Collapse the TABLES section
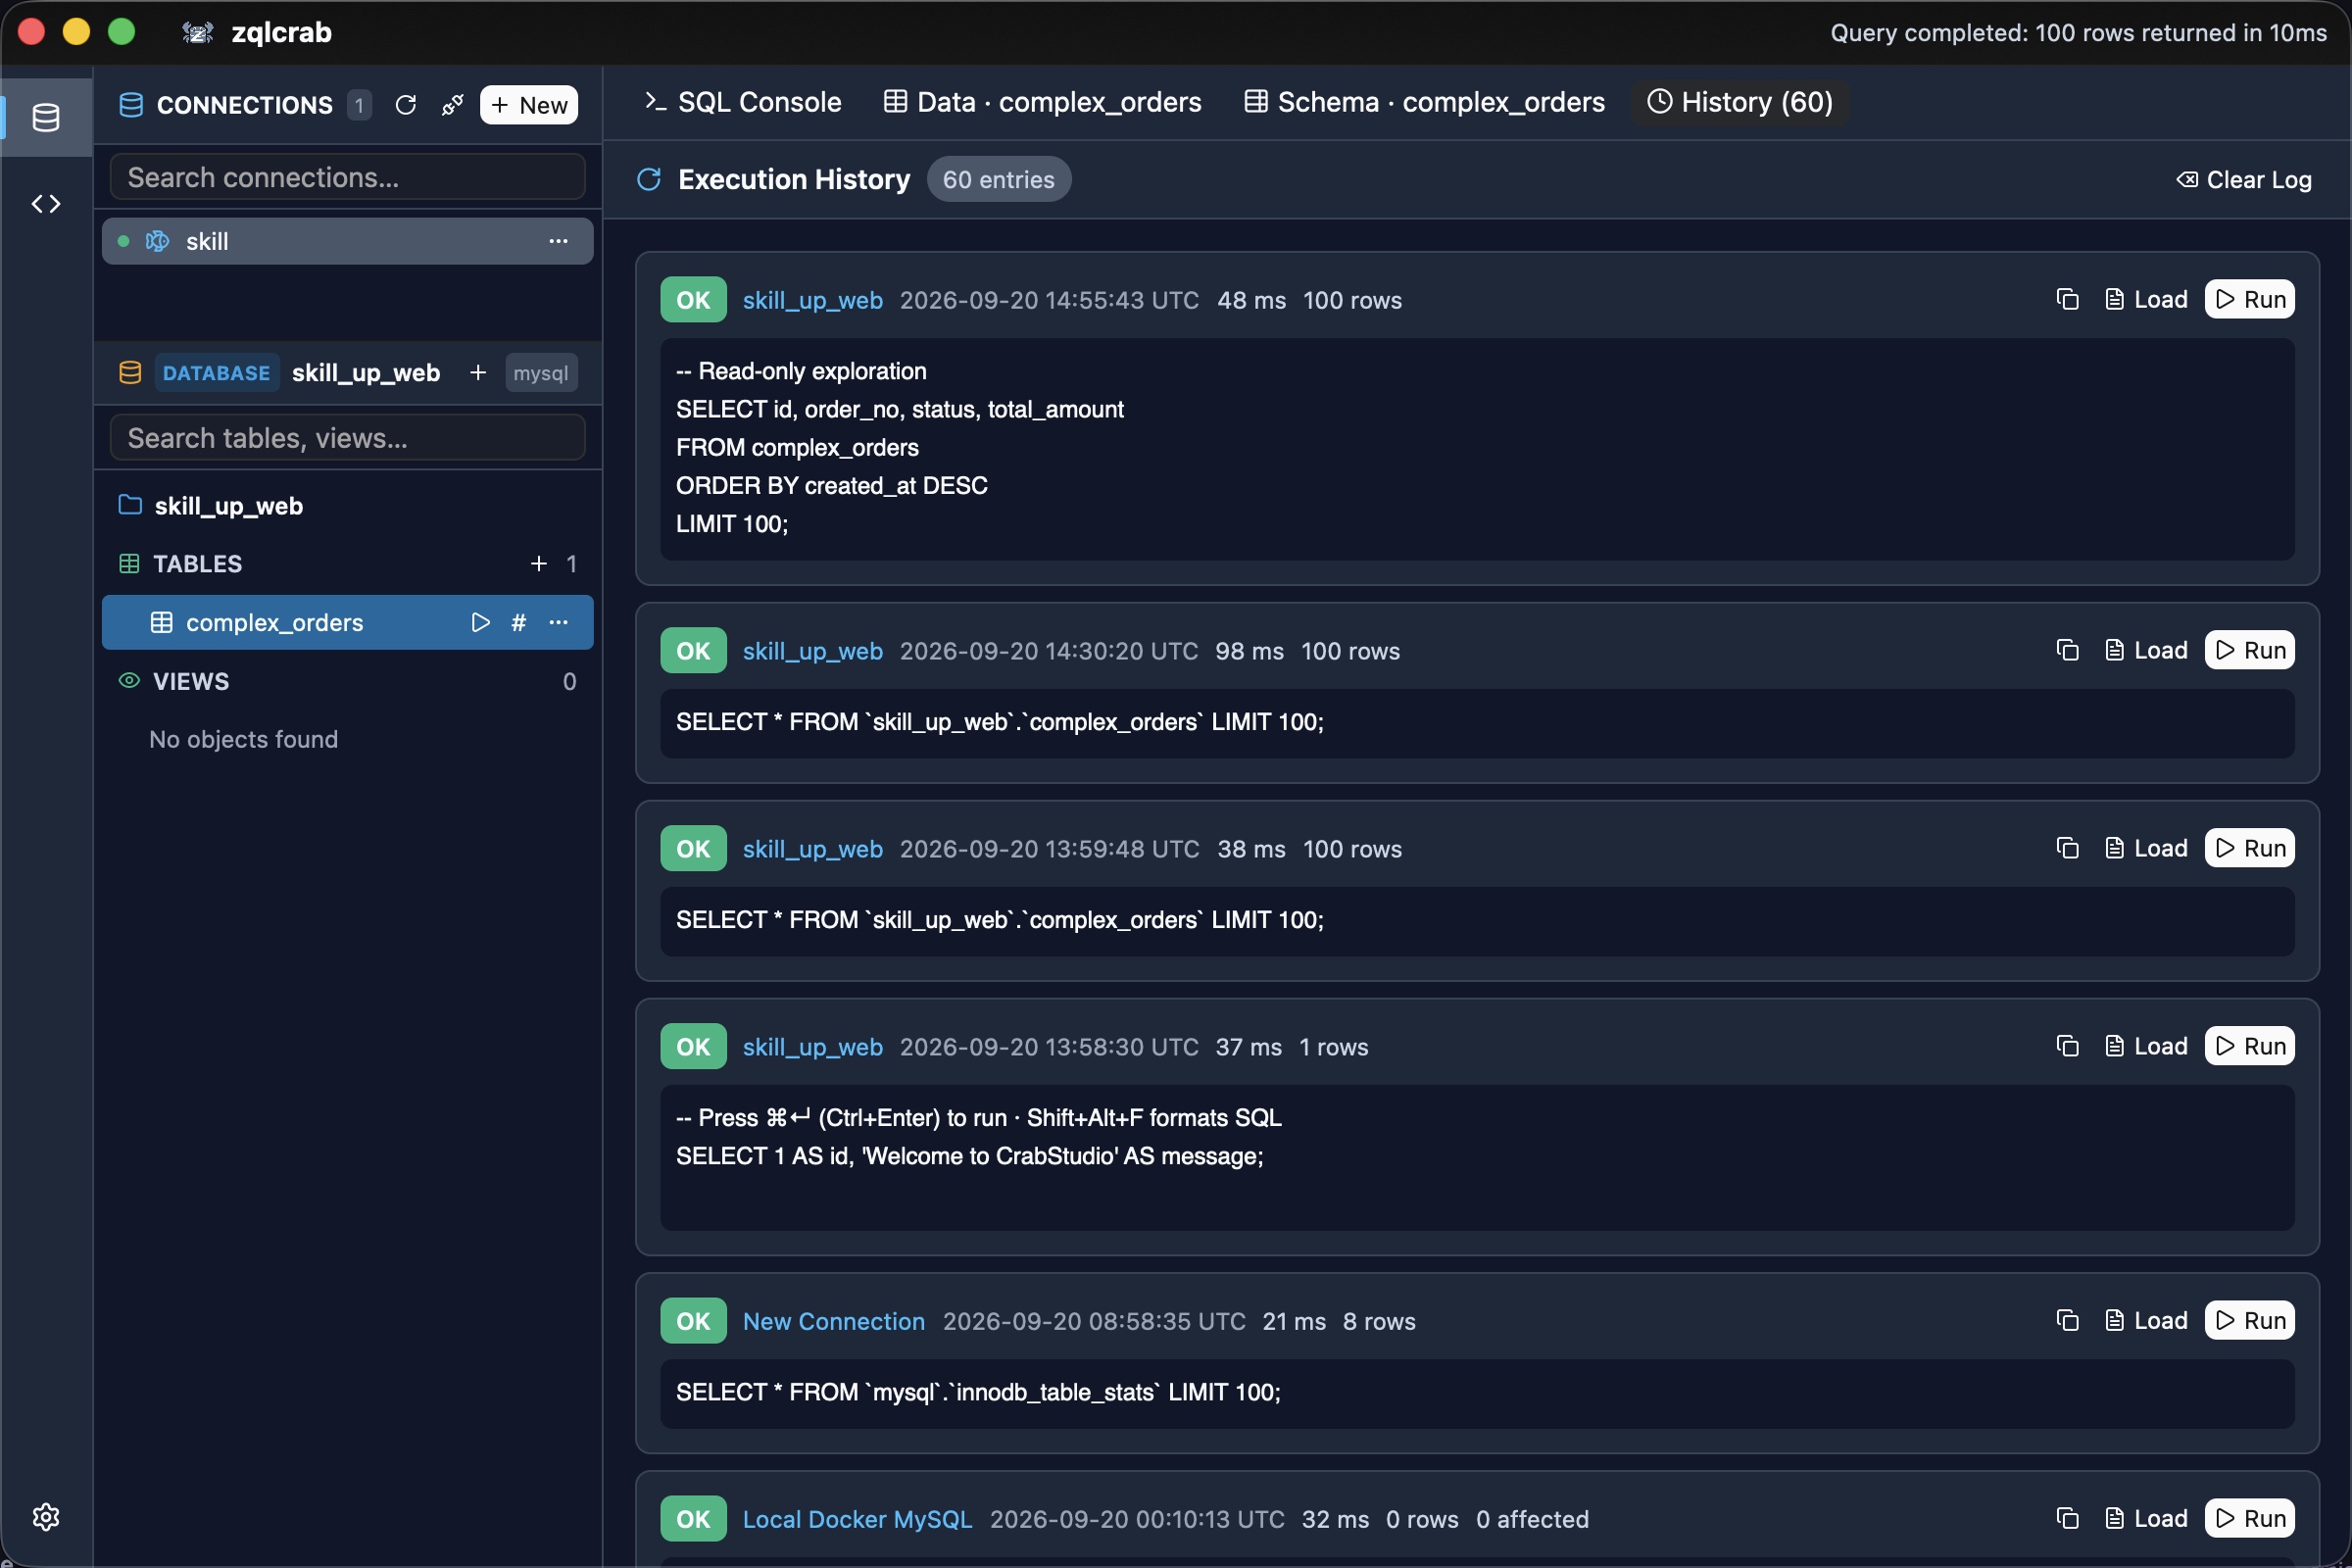The image size is (2352, 1568). pyautogui.click(x=197, y=564)
